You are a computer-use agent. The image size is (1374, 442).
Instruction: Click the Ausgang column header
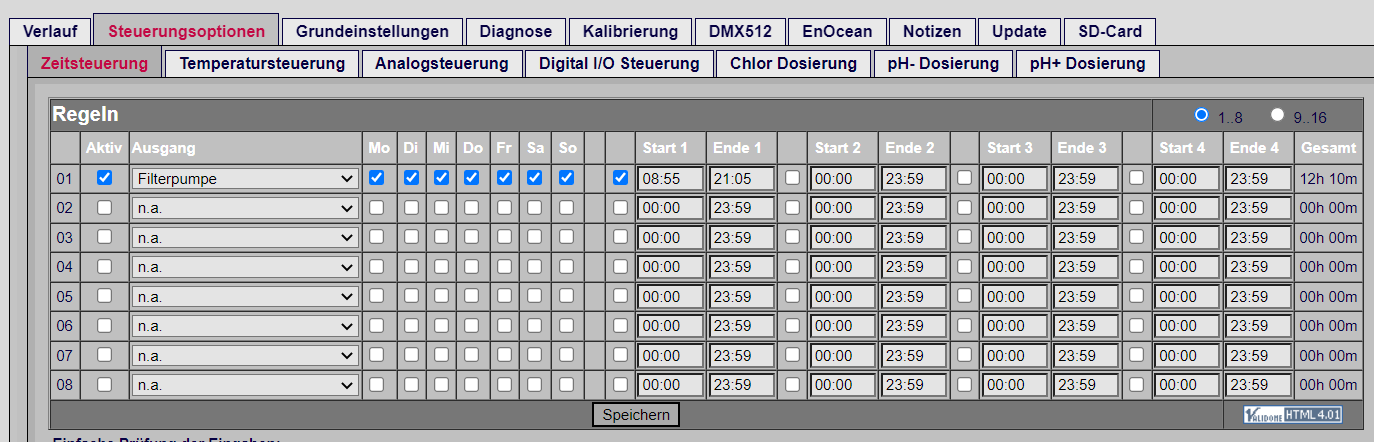pyautogui.click(x=164, y=148)
